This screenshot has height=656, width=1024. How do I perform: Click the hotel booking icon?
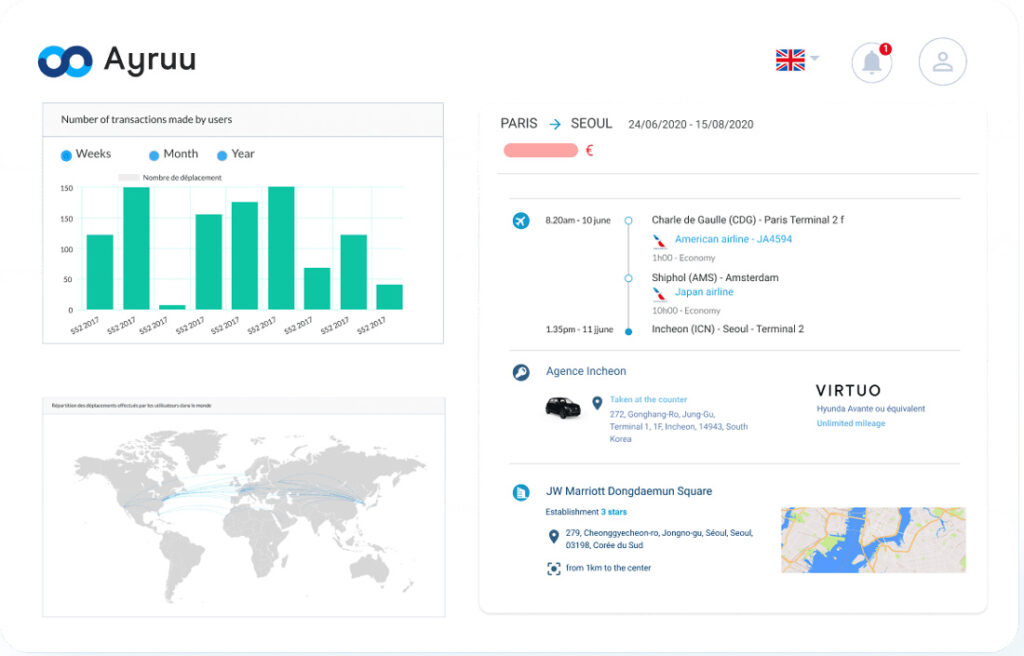pyautogui.click(x=521, y=492)
